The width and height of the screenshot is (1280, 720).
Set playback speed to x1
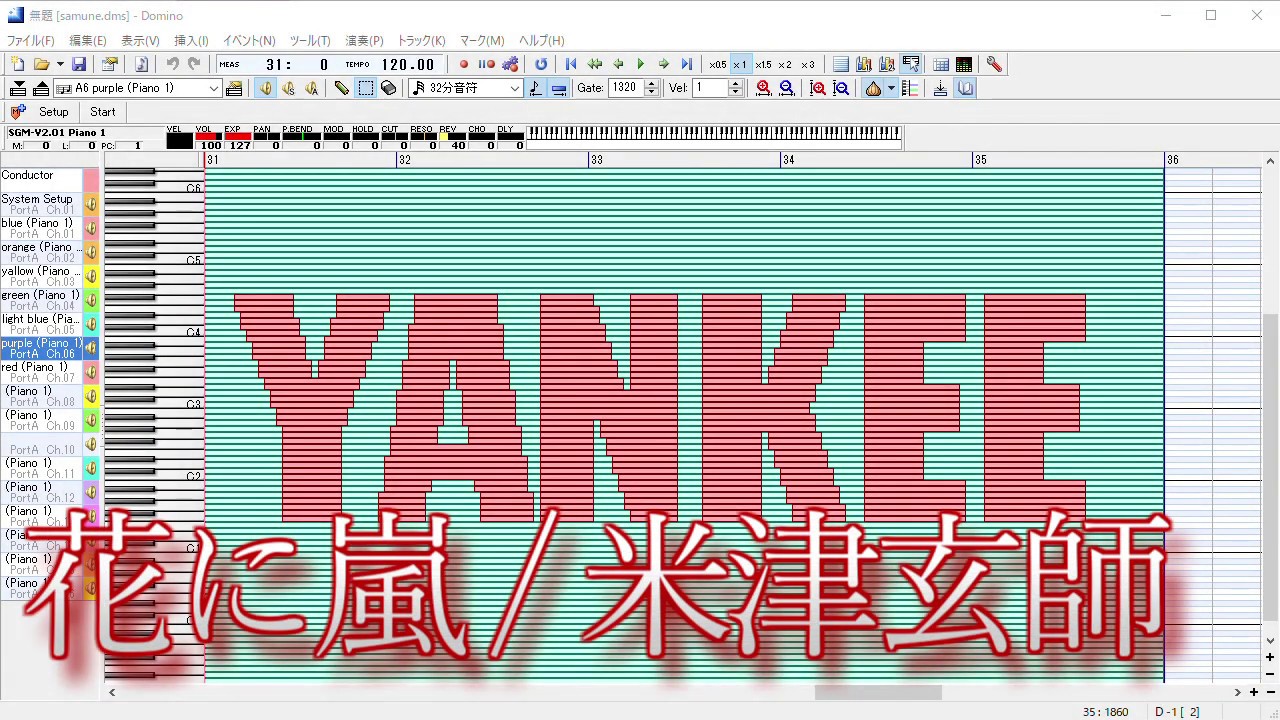tap(740, 64)
